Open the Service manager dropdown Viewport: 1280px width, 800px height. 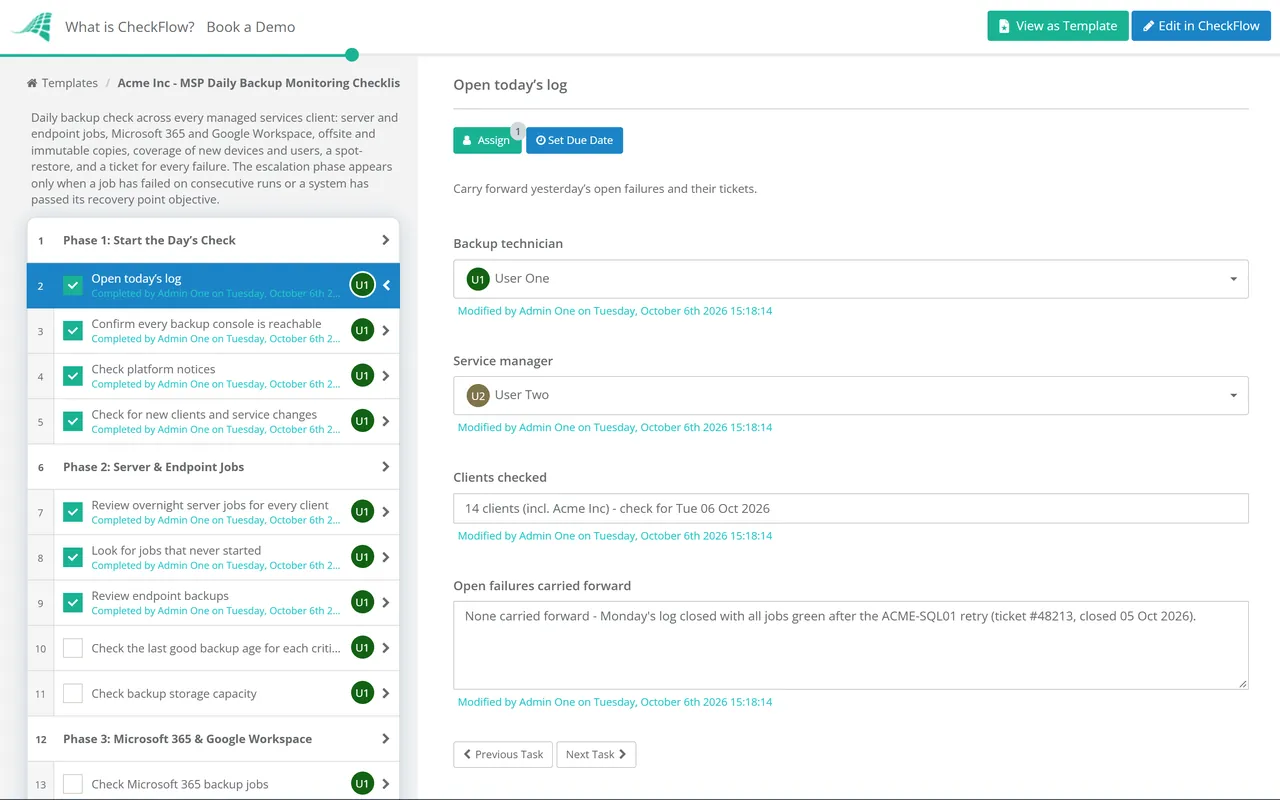(851, 395)
